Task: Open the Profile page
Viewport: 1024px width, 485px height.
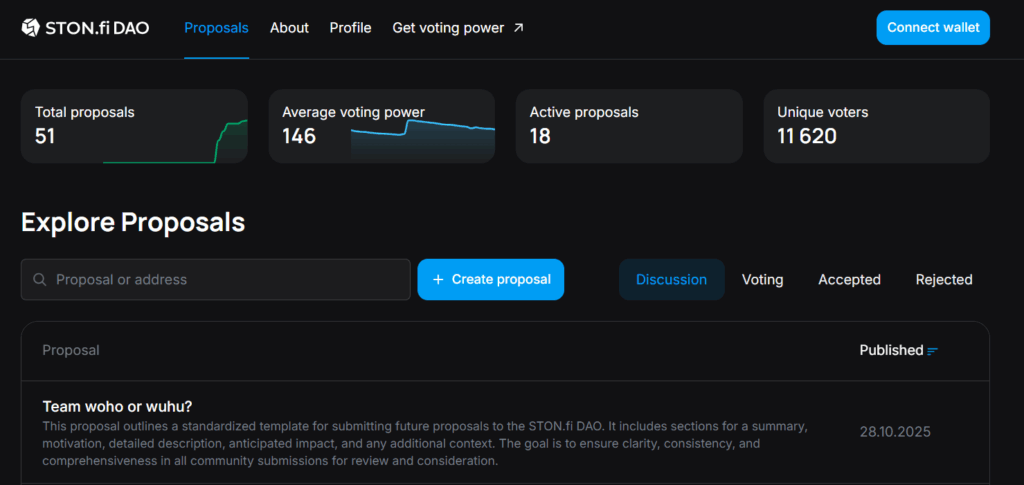Action: pyautogui.click(x=350, y=28)
